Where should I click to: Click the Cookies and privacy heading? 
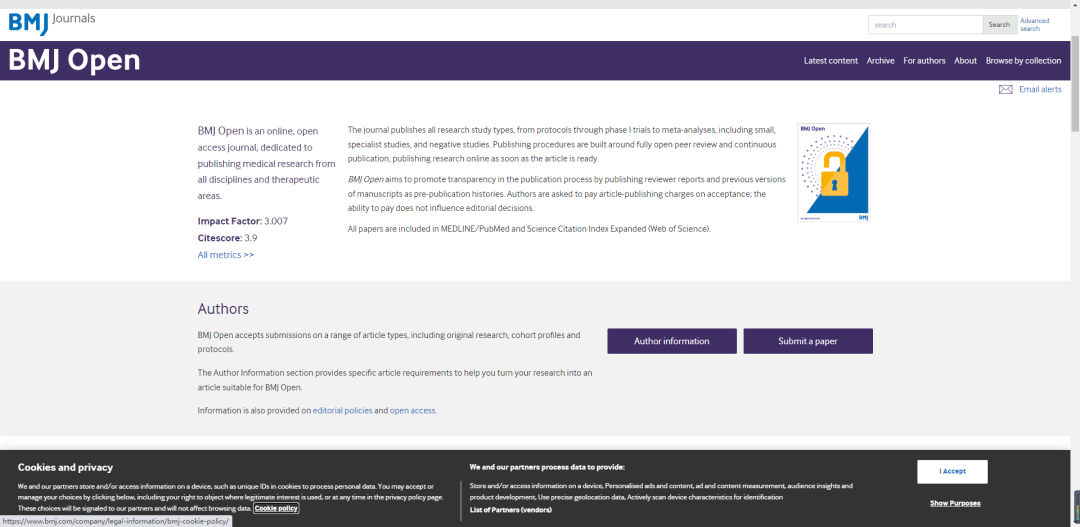[x=65, y=467]
